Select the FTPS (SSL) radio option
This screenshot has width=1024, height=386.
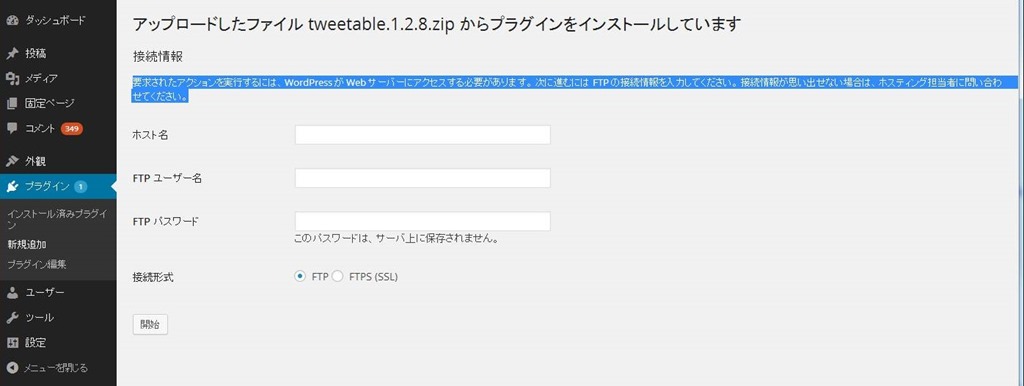click(x=338, y=276)
